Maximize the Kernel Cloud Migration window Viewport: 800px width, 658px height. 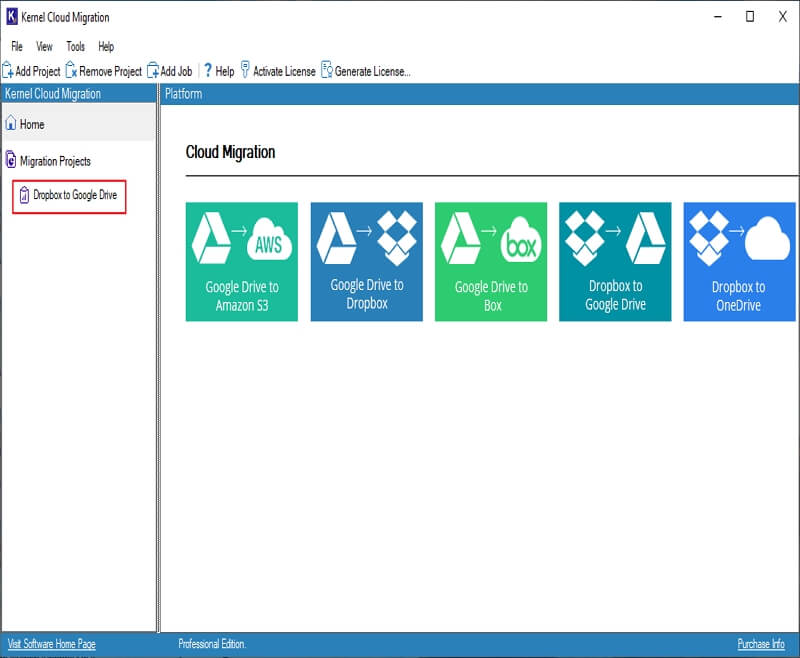point(750,17)
